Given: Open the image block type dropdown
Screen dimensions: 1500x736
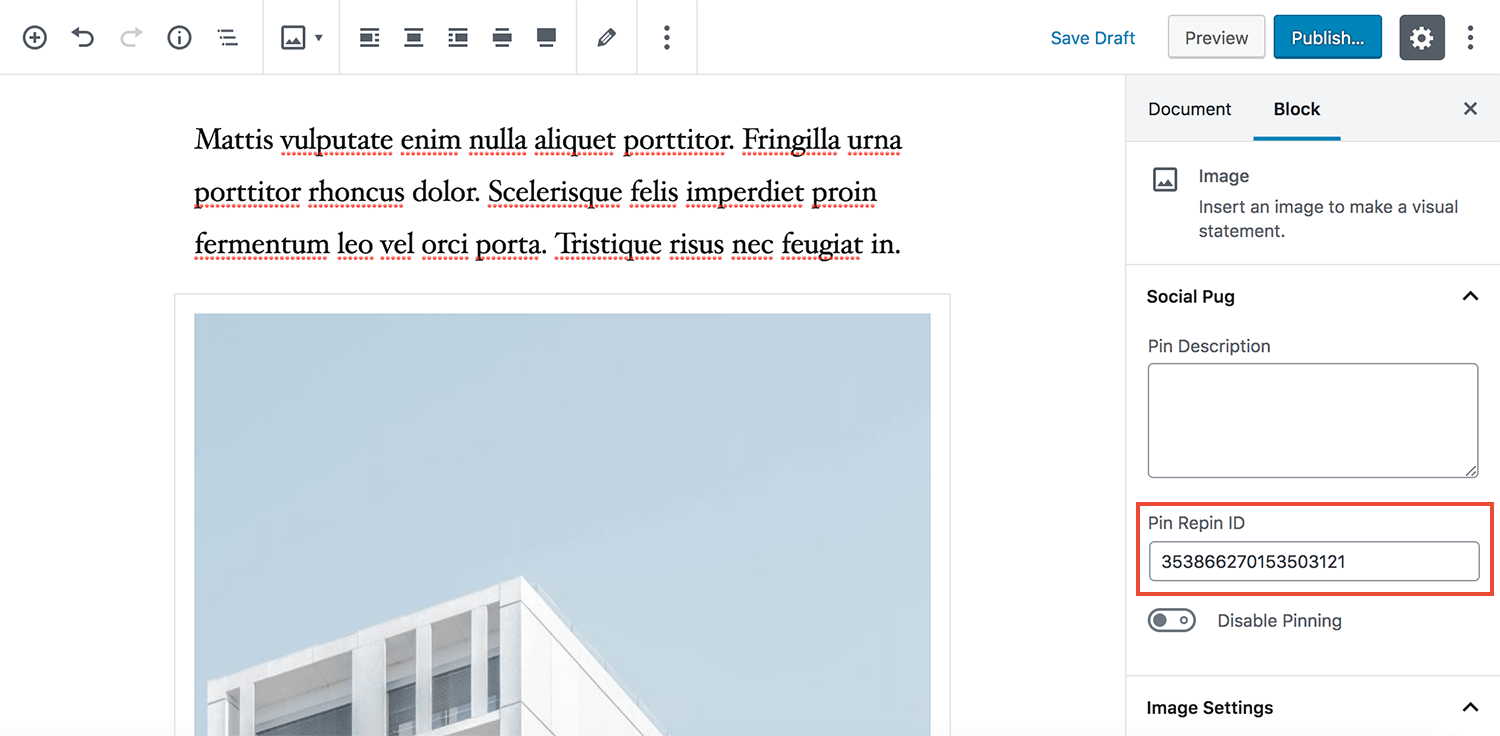Looking at the screenshot, I should pyautogui.click(x=302, y=37).
